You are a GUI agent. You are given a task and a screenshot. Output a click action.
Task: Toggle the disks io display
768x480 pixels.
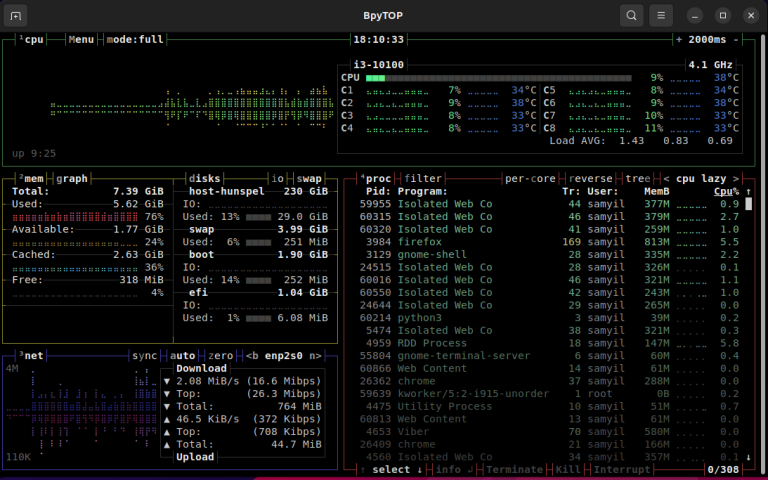[x=278, y=179]
